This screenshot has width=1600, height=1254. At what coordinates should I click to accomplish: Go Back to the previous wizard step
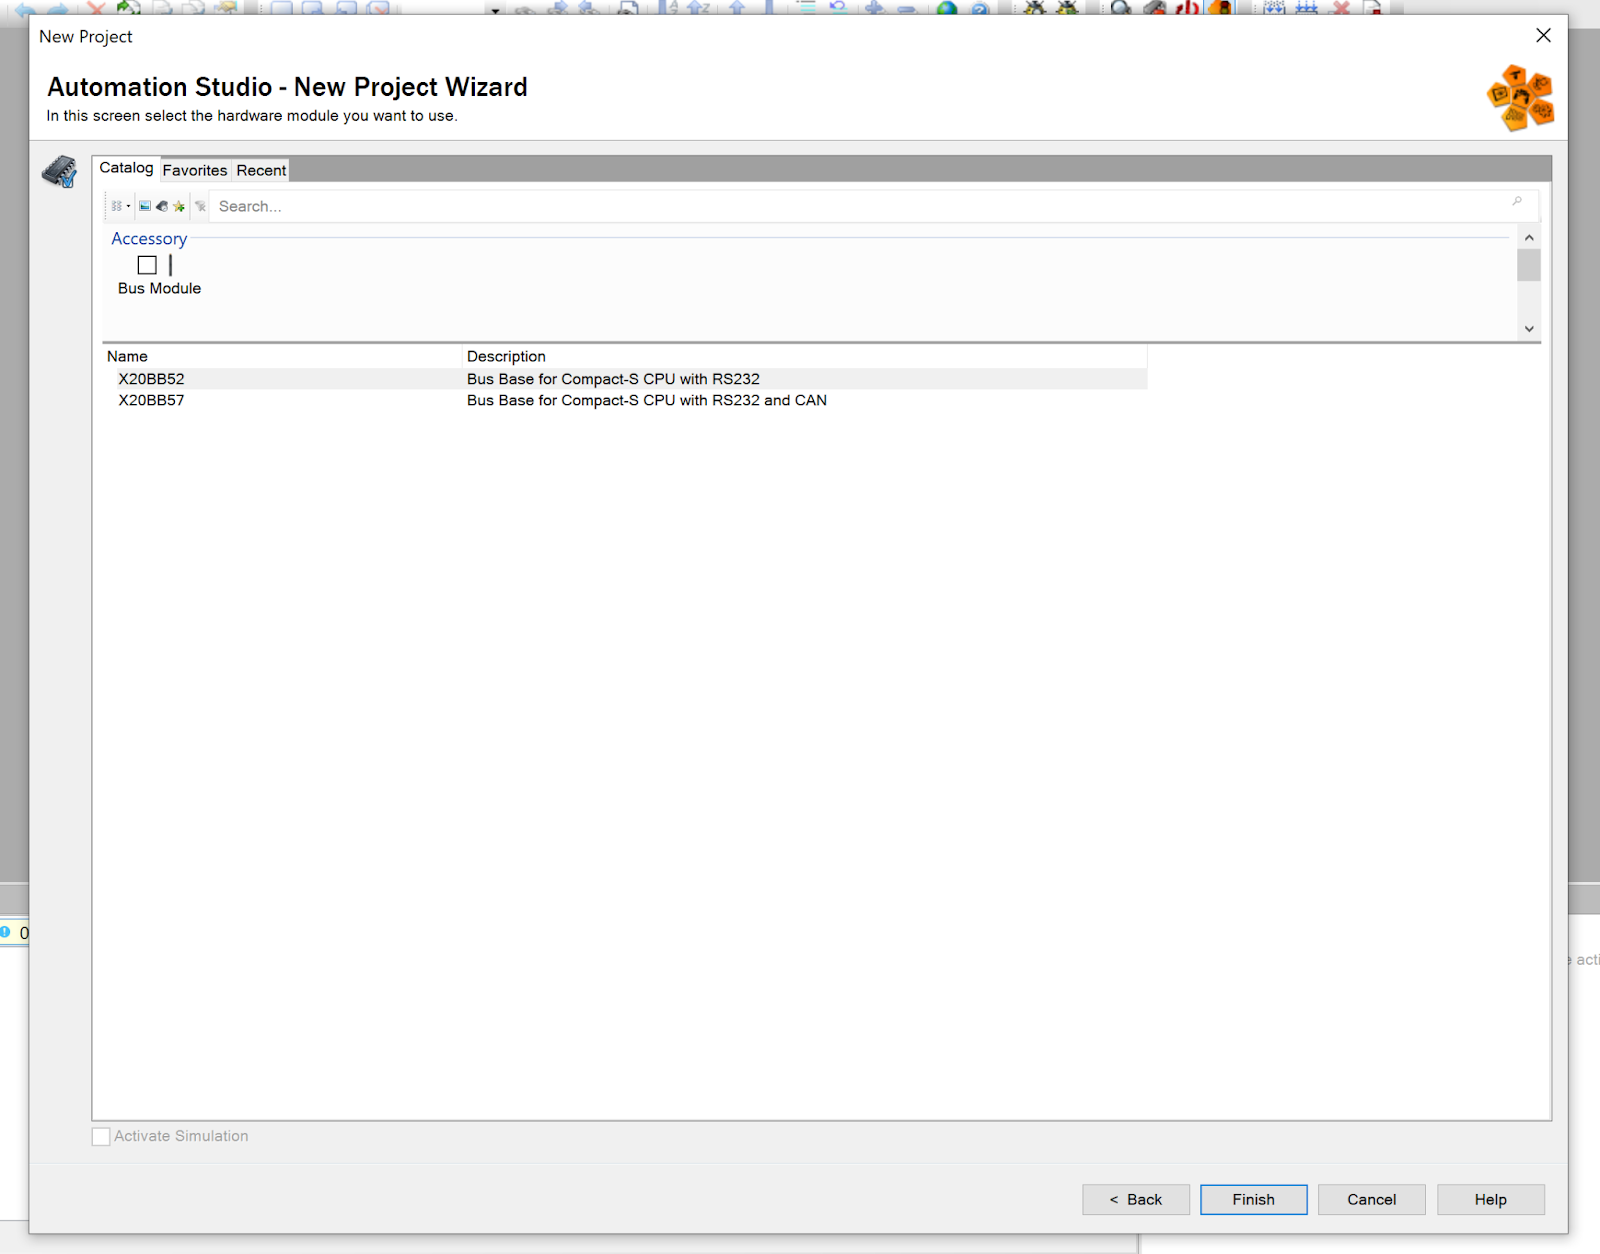click(x=1136, y=1200)
